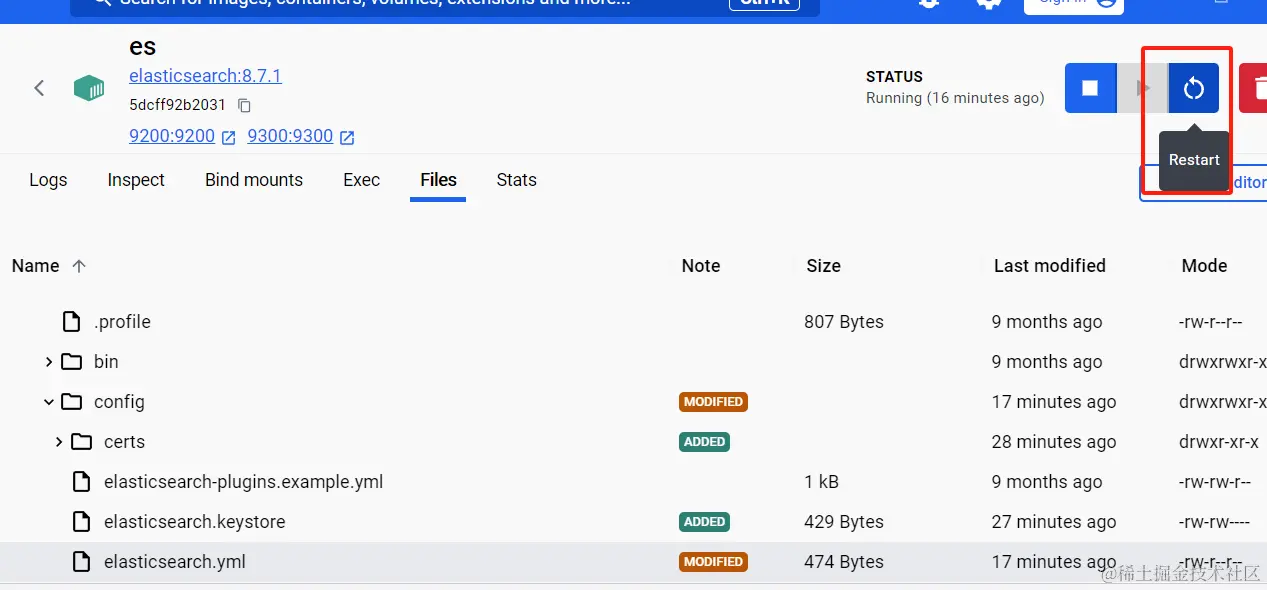Select the .profile file name
1267x590 pixels.
[122, 322]
